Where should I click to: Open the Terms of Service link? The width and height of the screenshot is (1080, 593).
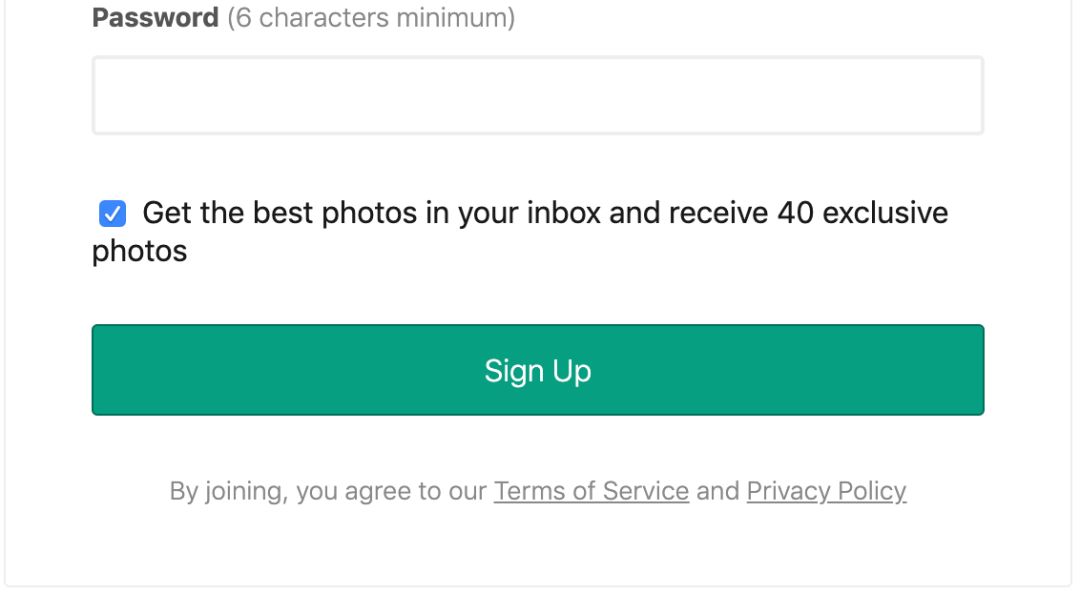[x=591, y=491]
